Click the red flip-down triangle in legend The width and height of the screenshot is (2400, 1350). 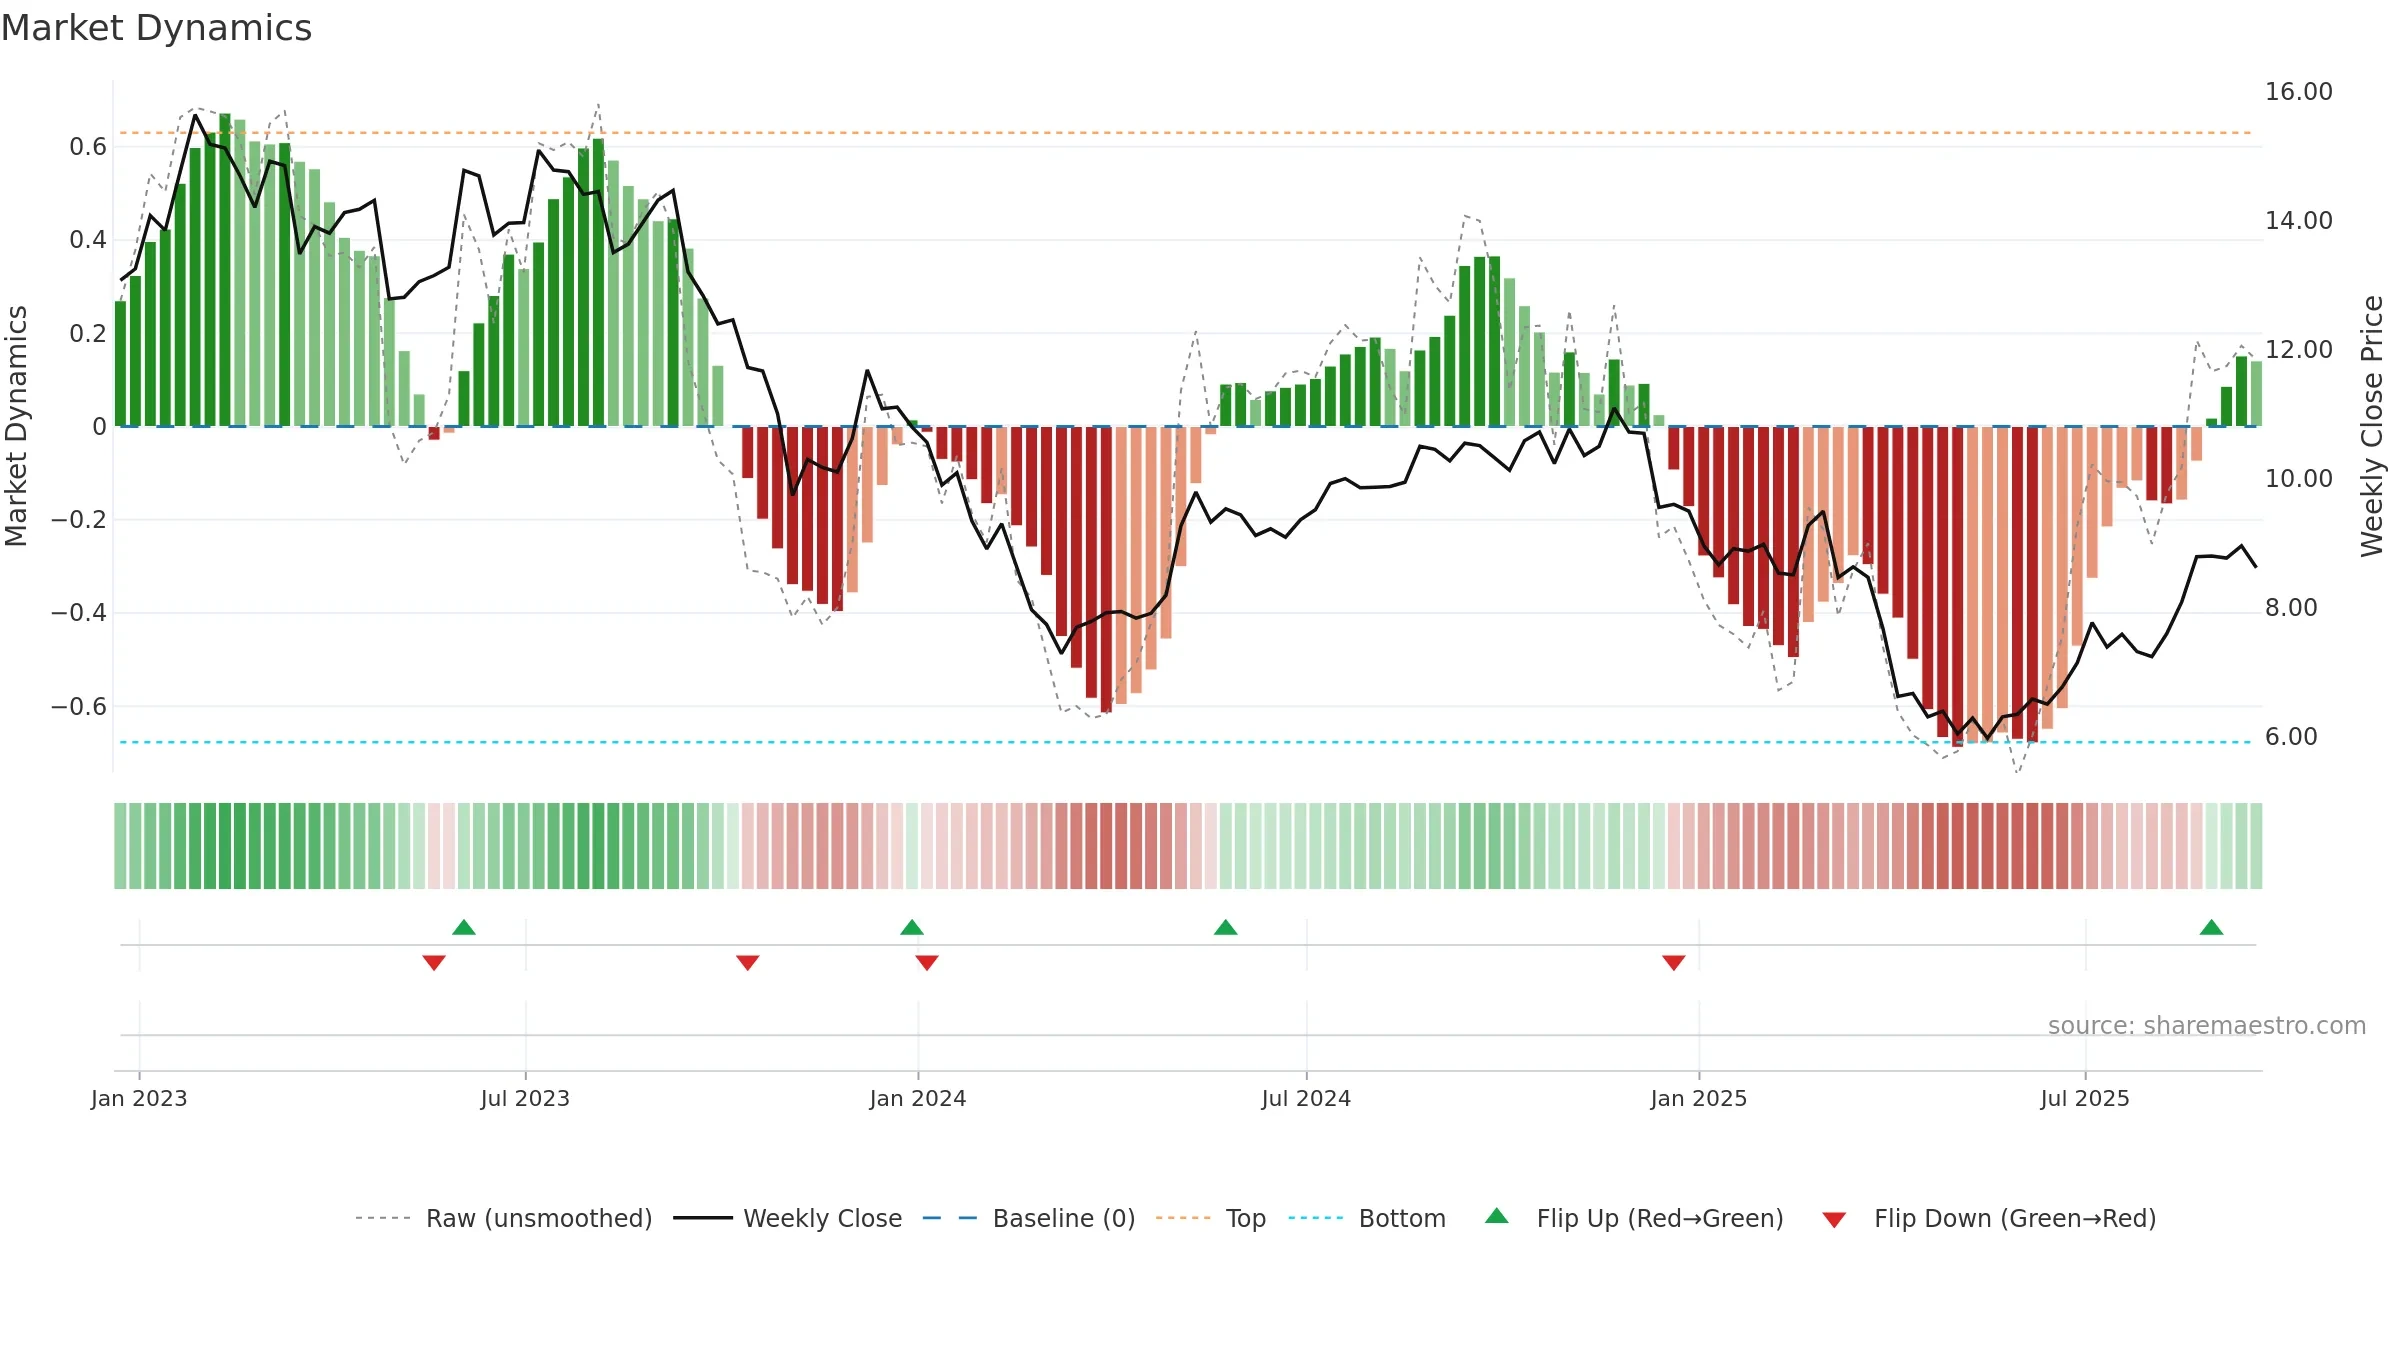click(1834, 1220)
